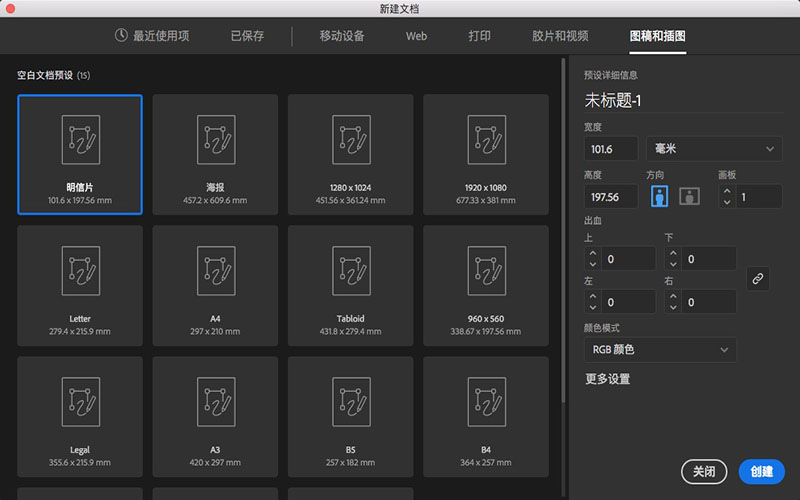Pick the A4 preset icon
The image size is (800, 500).
point(216,270)
